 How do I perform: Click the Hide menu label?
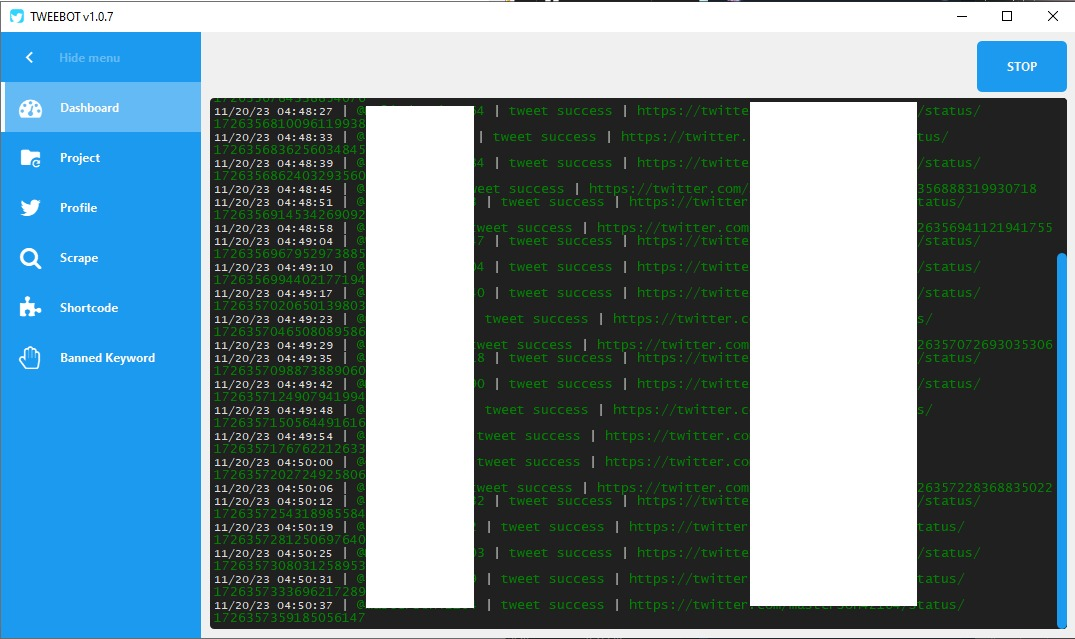tap(89, 58)
